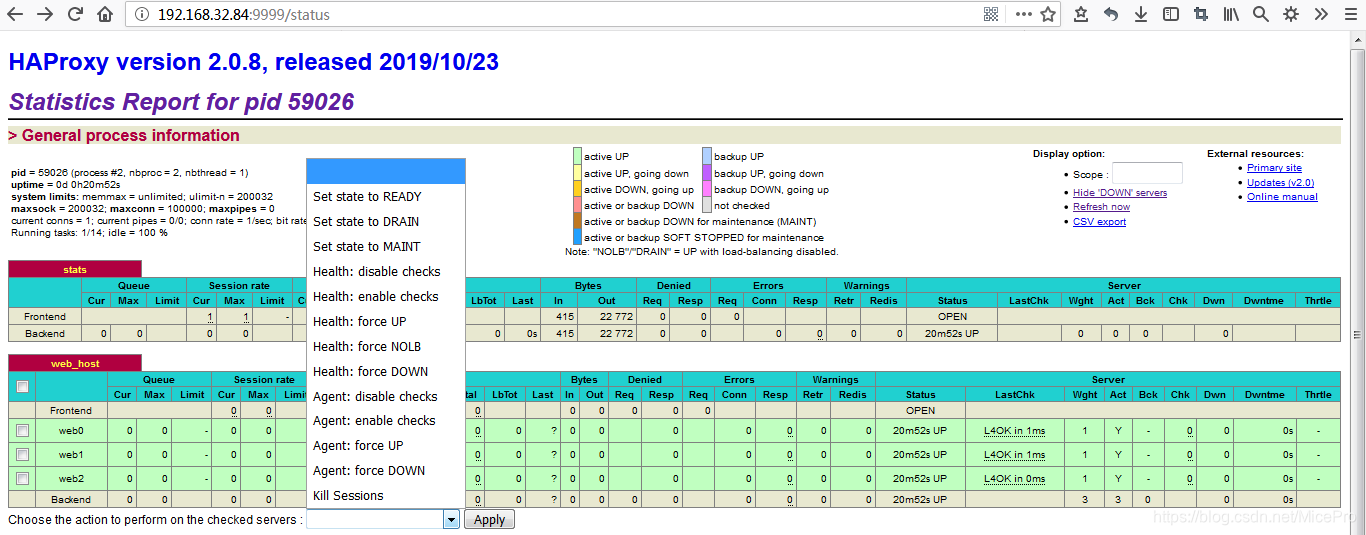Tick the web0 server checkbox
This screenshot has width=1366, height=535.
(x=23, y=431)
